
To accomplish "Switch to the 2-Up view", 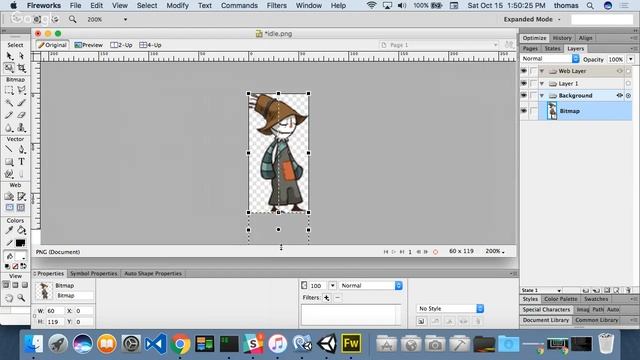I will point(122,45).
